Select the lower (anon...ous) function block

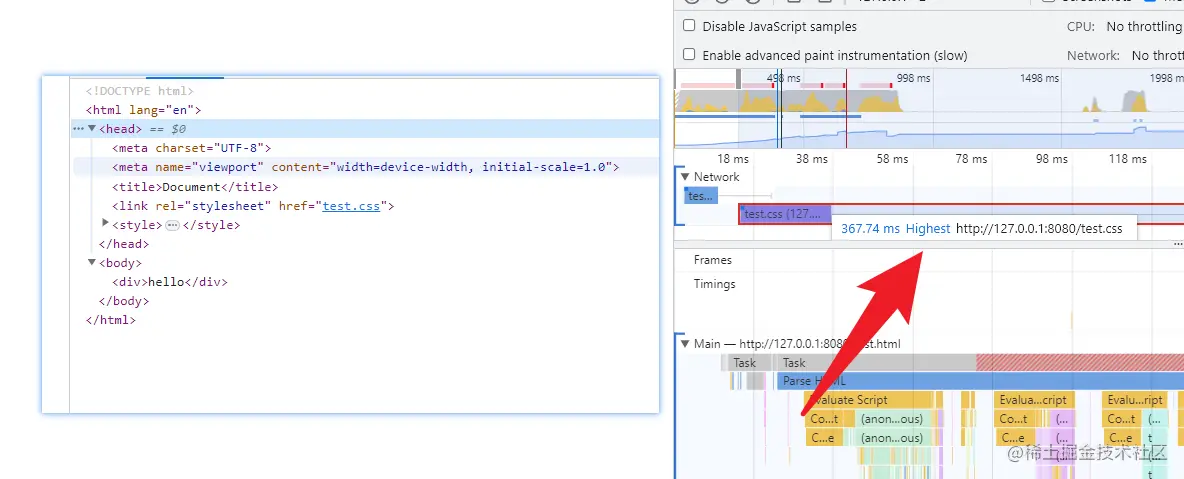[x=892, y=437]
